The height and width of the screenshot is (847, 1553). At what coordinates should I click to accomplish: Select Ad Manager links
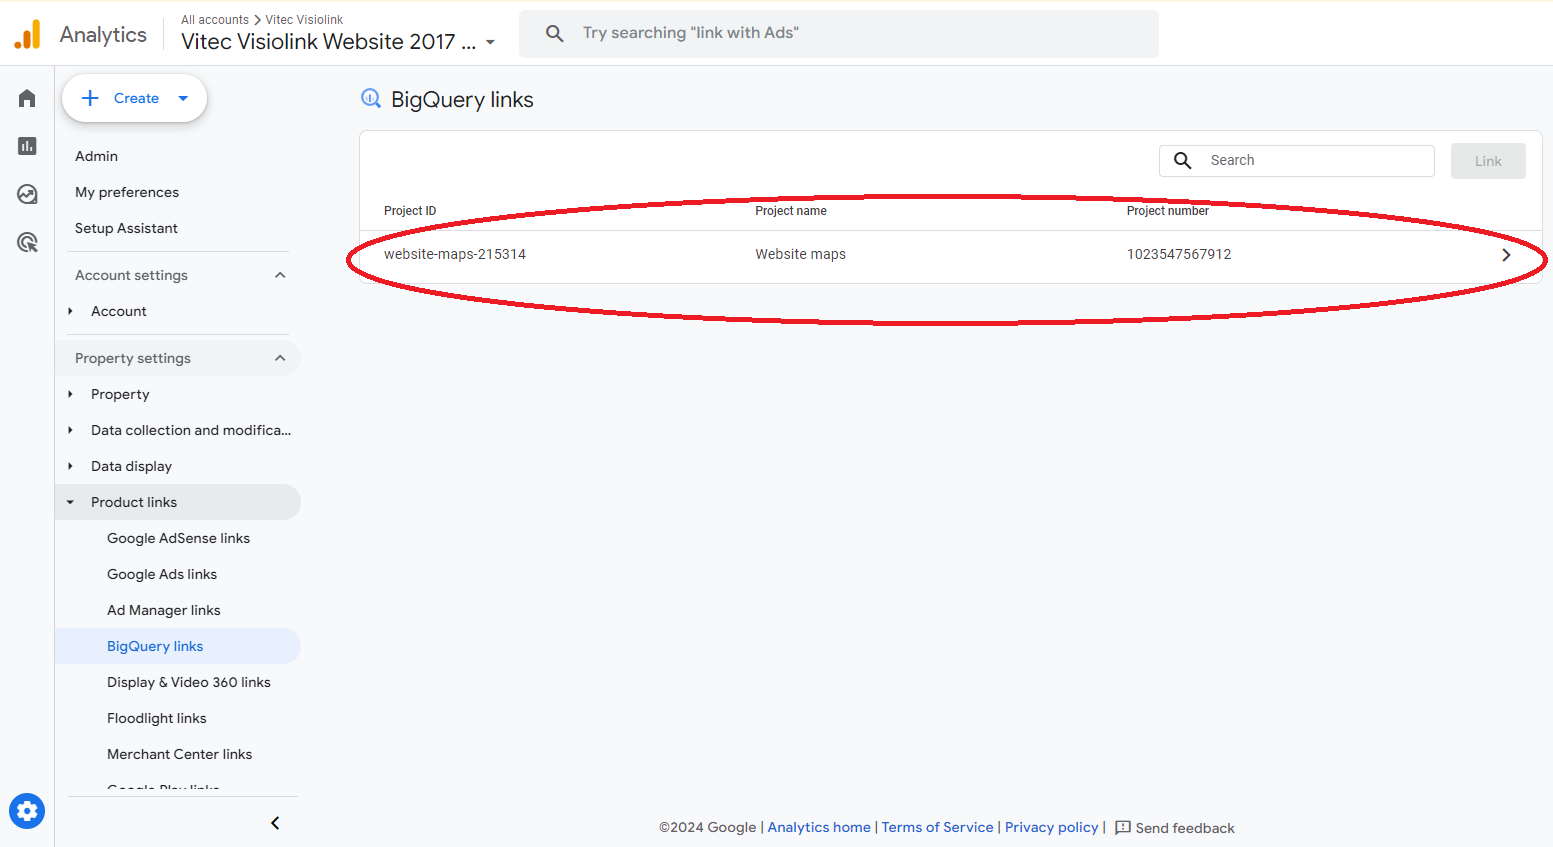click(164, 610)
